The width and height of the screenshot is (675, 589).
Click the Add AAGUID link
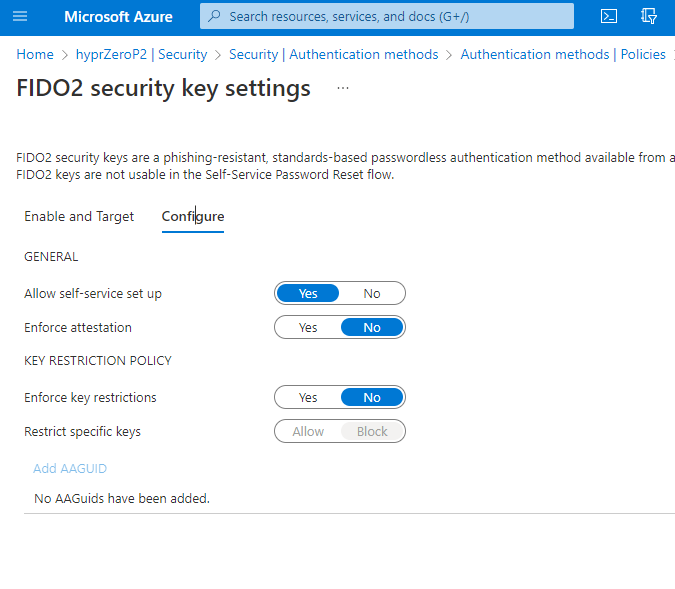pos(70,468)
